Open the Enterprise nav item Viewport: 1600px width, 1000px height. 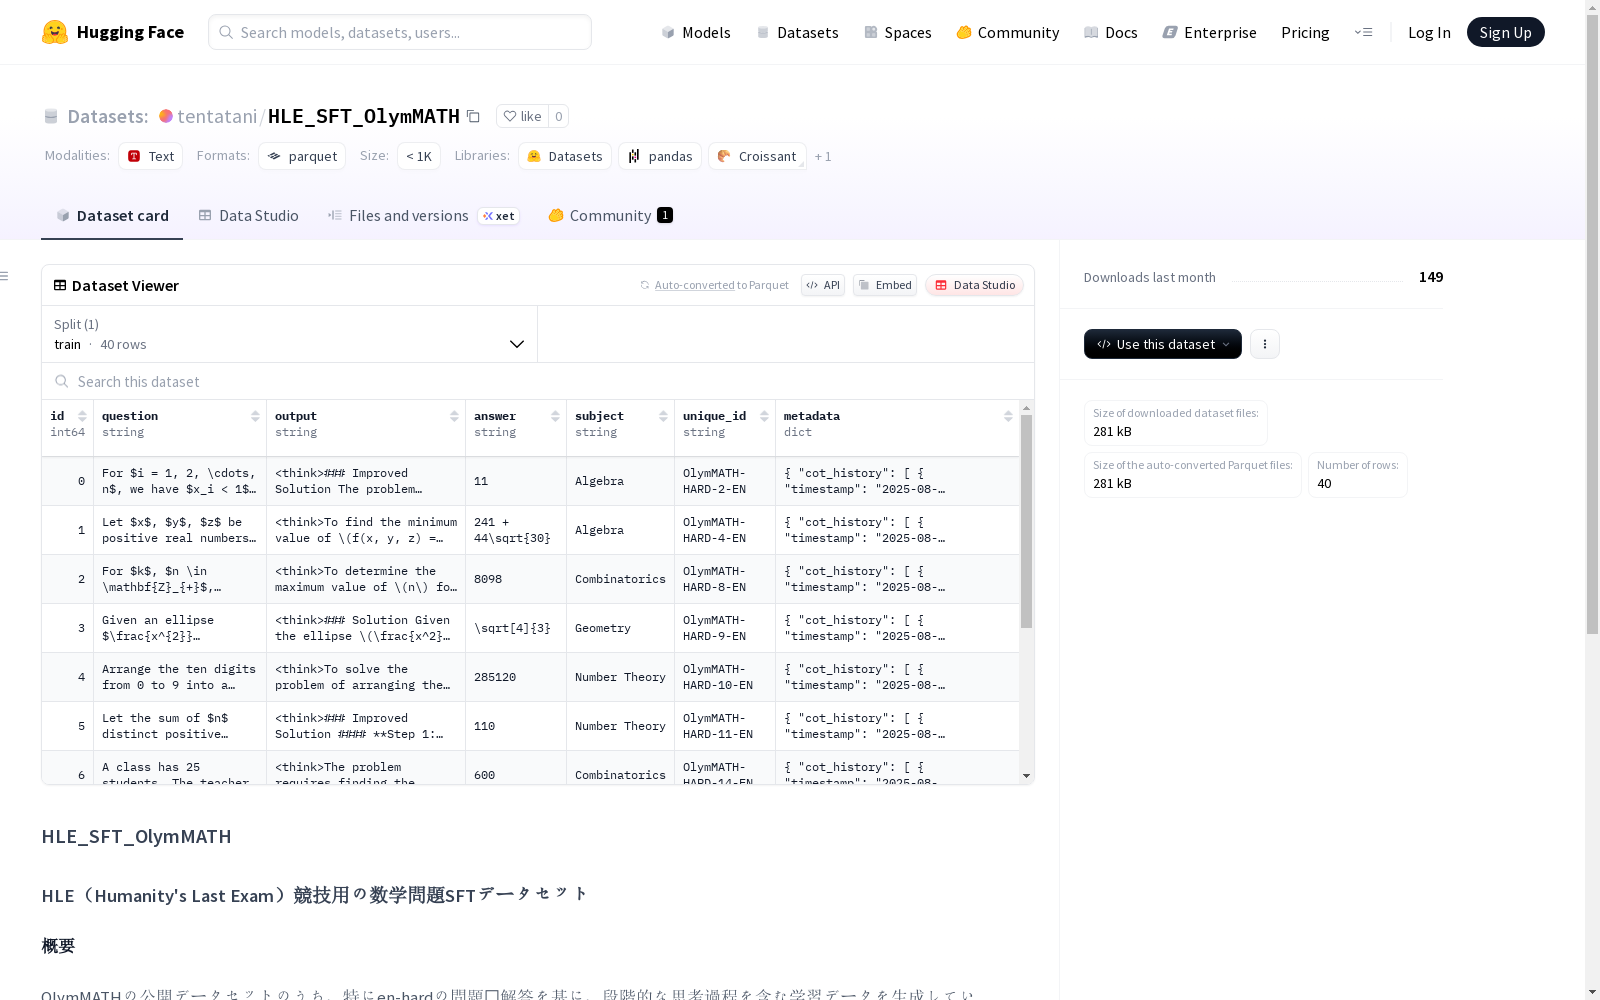tap(1209, 32)
